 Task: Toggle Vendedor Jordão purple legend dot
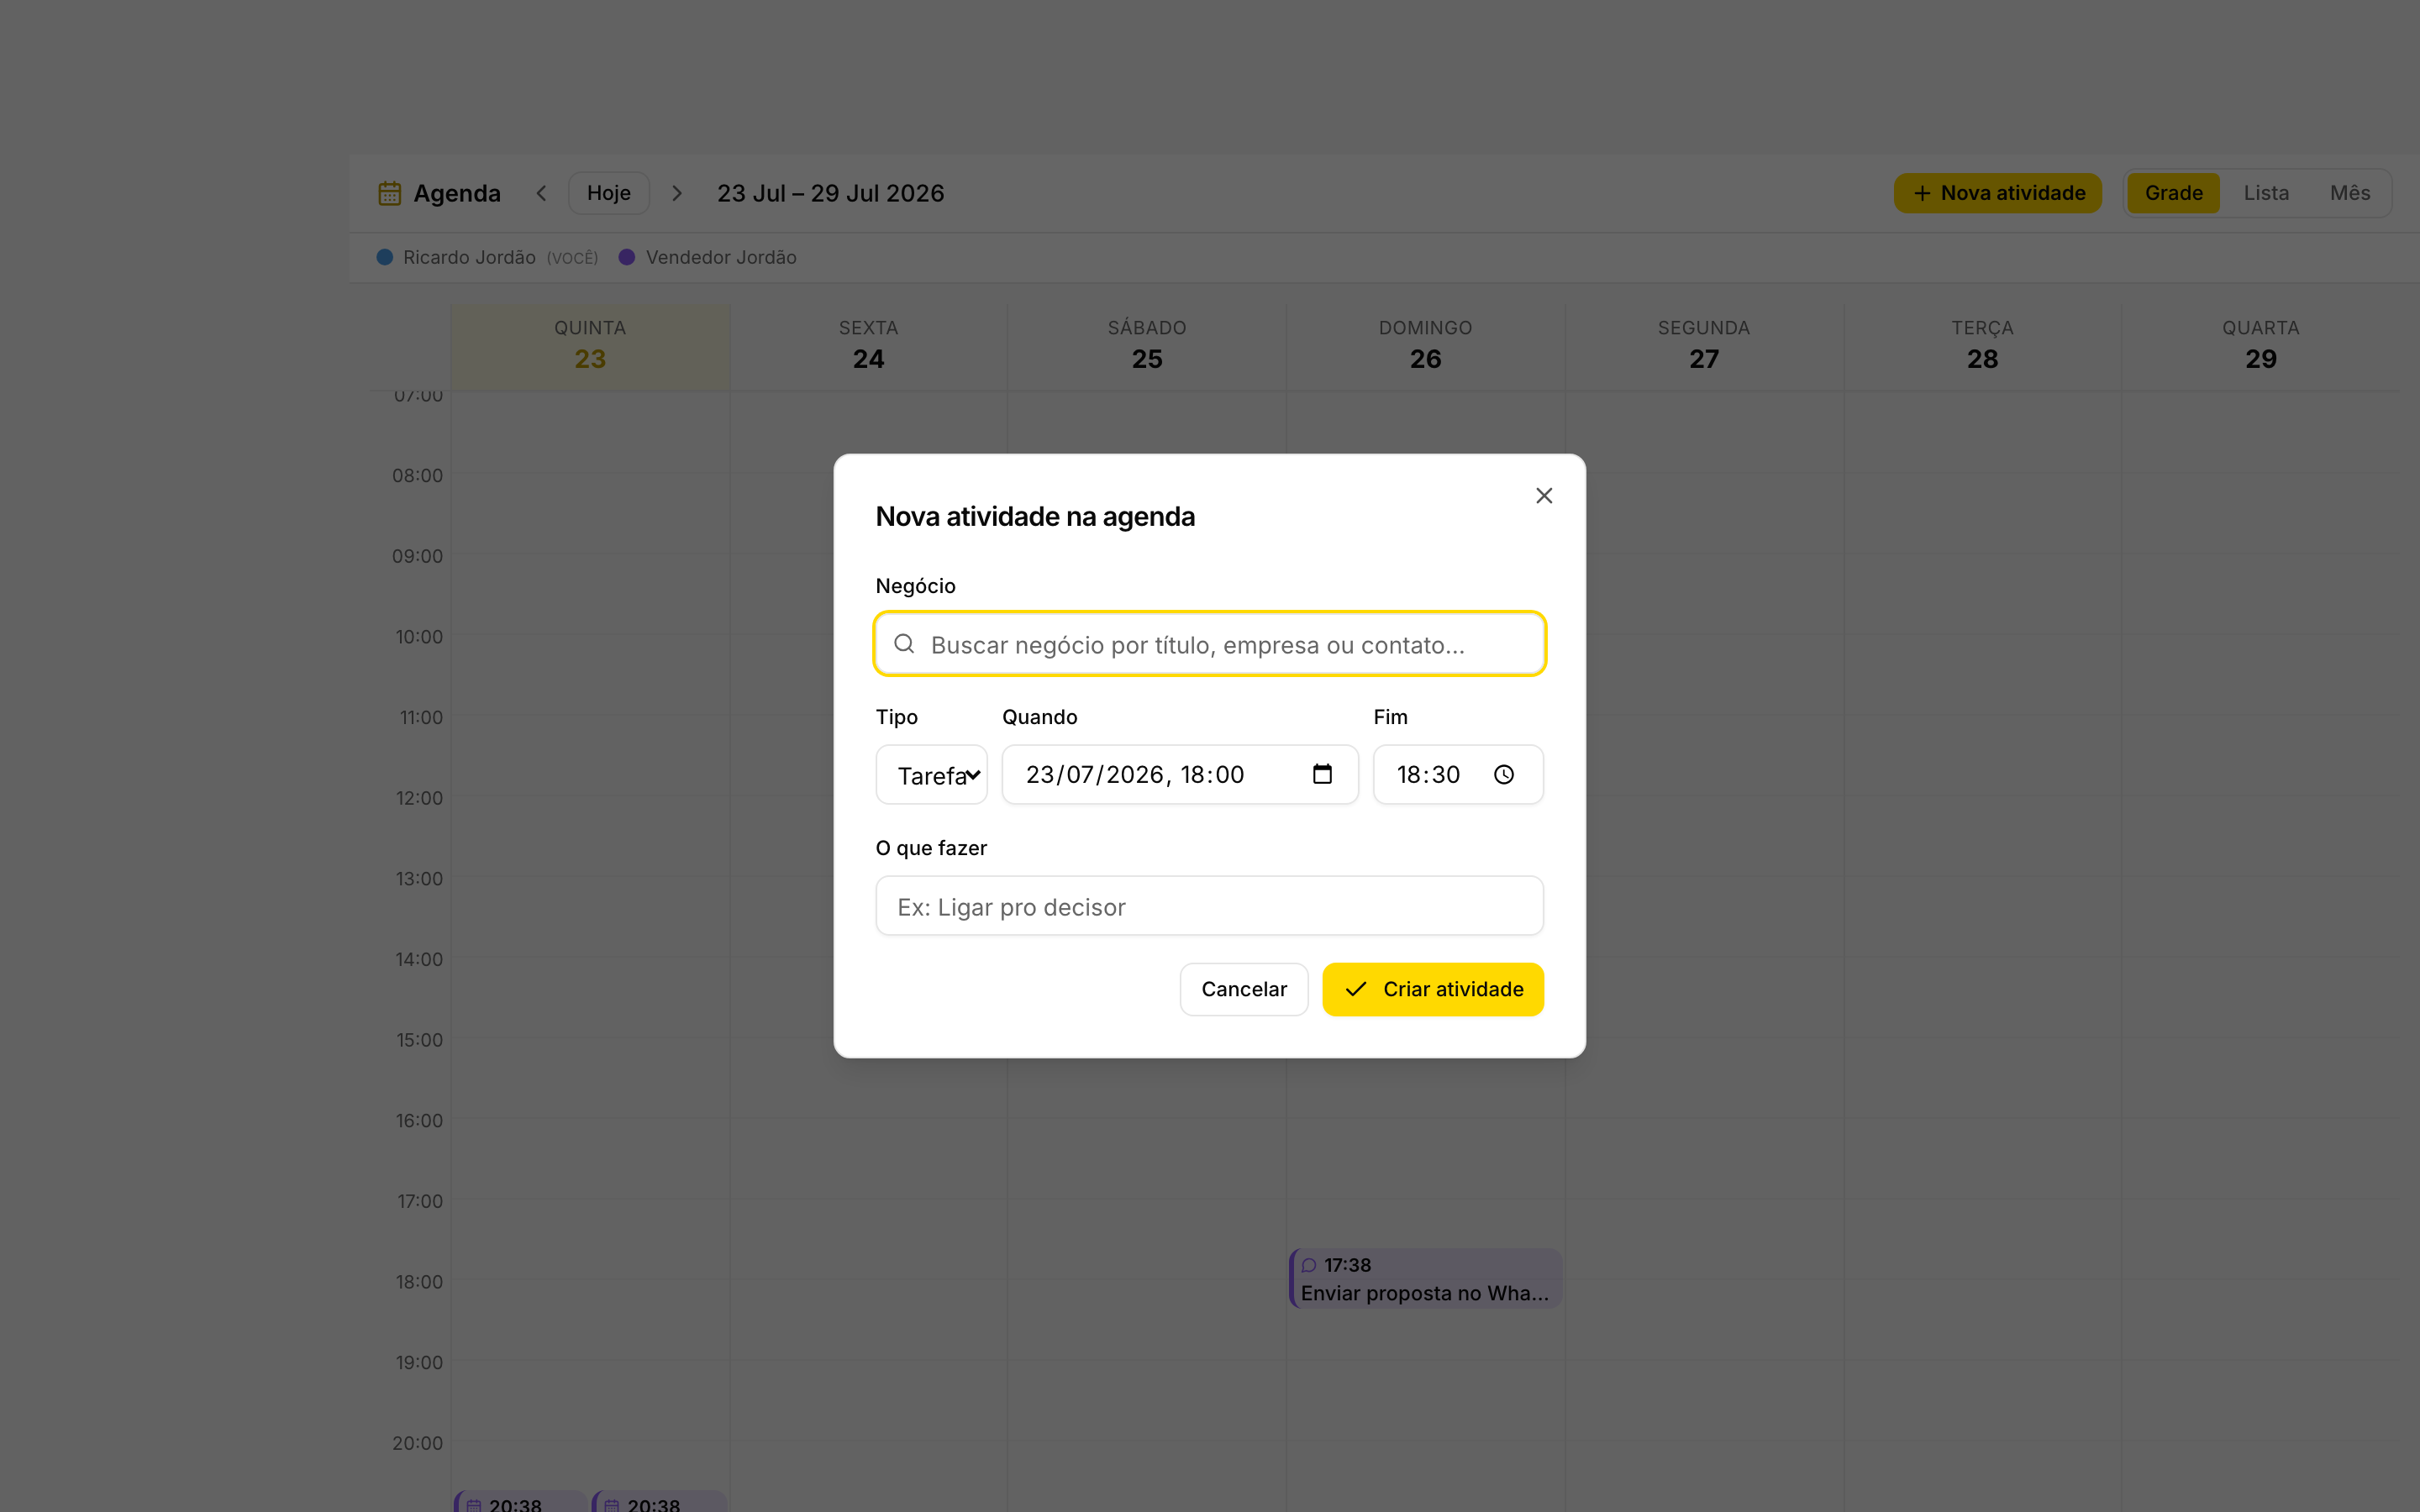point(627,257)
